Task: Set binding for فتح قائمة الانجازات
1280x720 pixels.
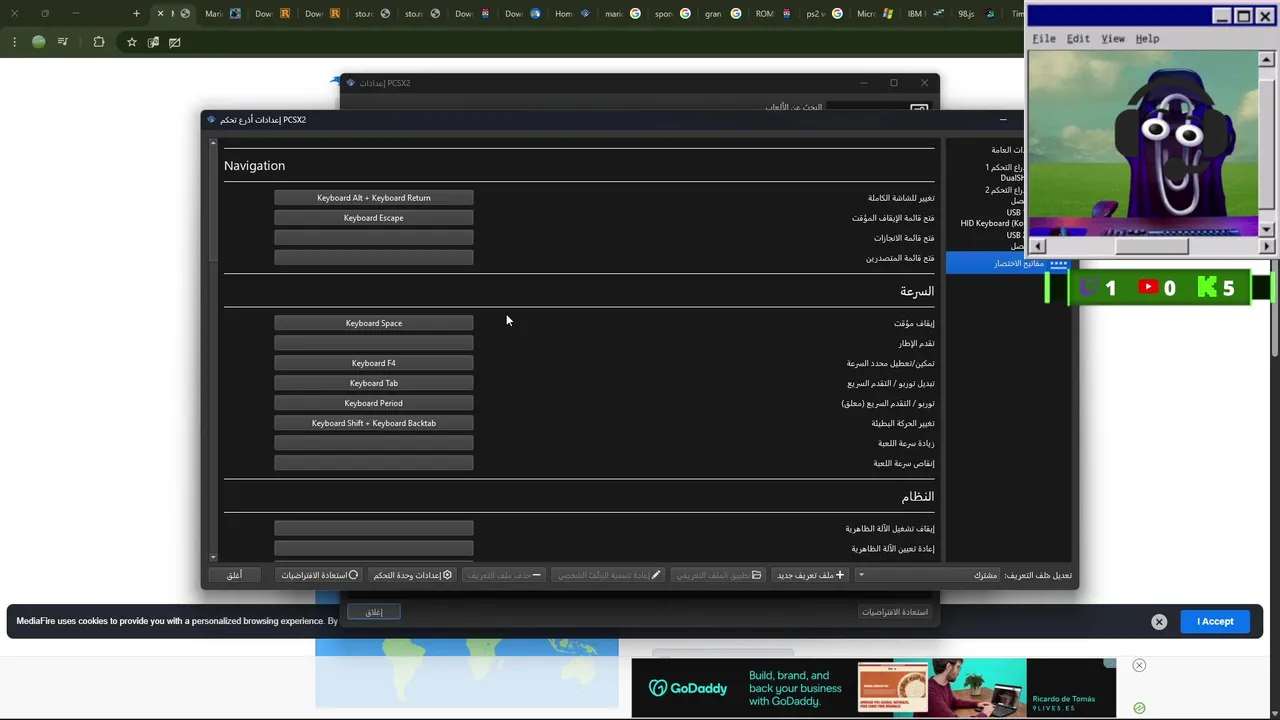Action: 374,238
